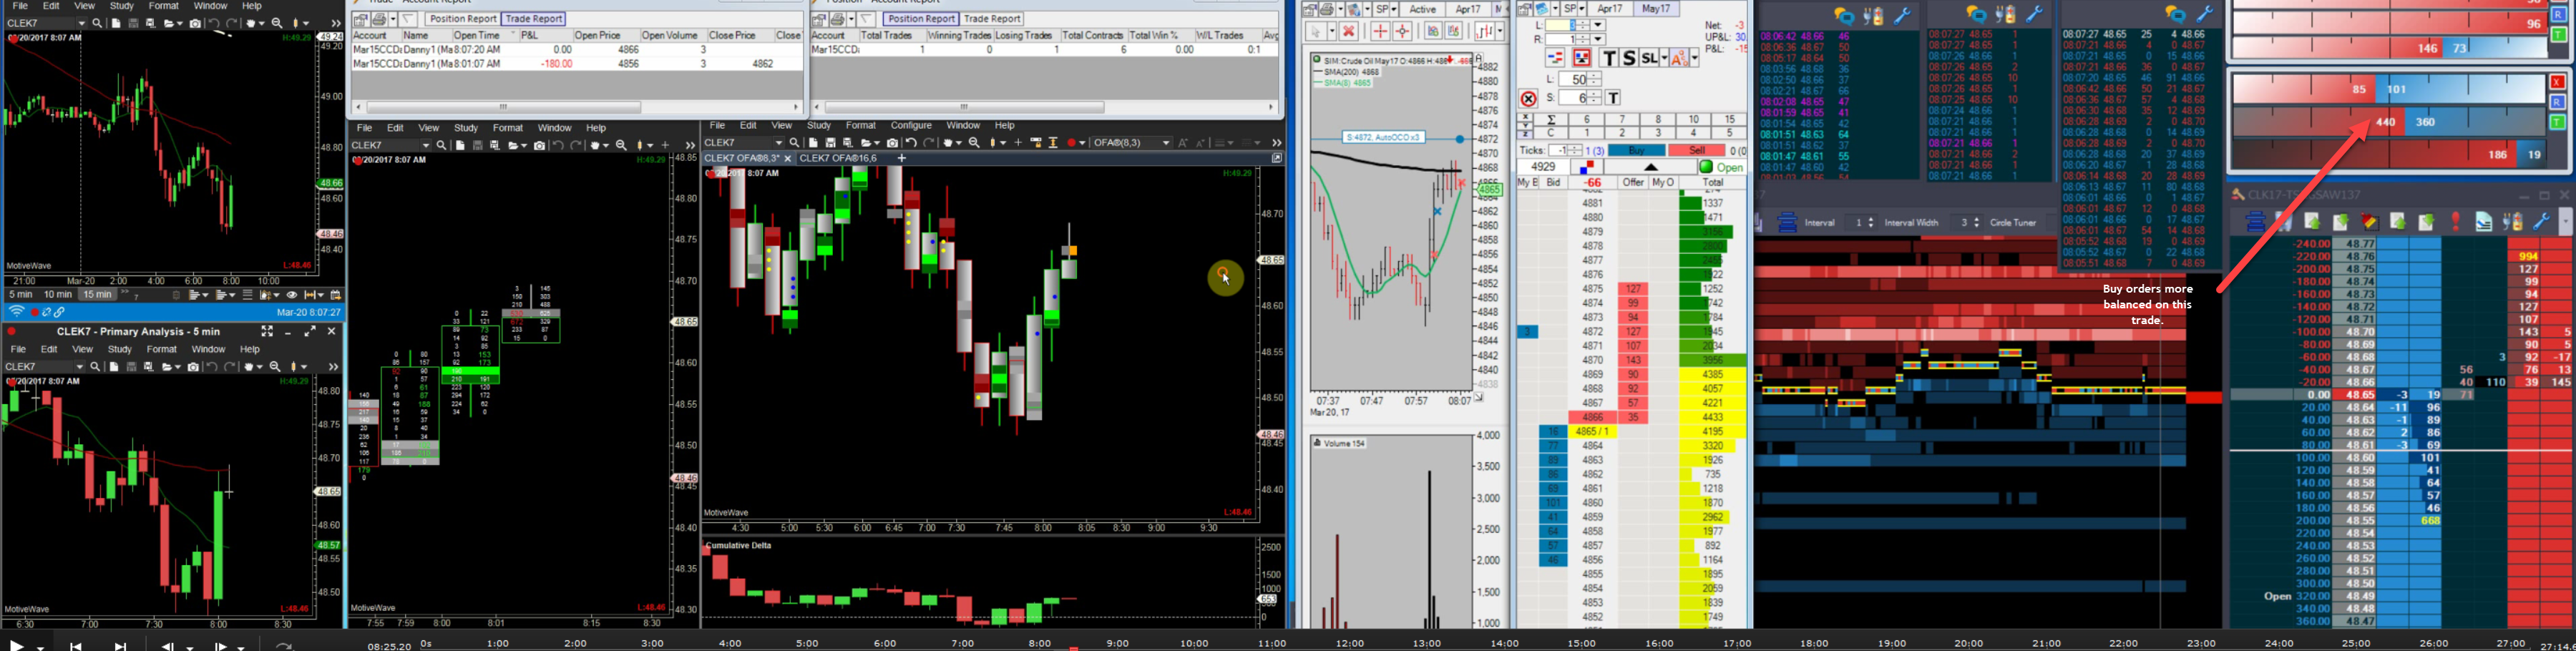Click the large S button in the DOM order toolbar
The height and width of the screenshot is (651, 2576).
click(x=1629, y=58)
